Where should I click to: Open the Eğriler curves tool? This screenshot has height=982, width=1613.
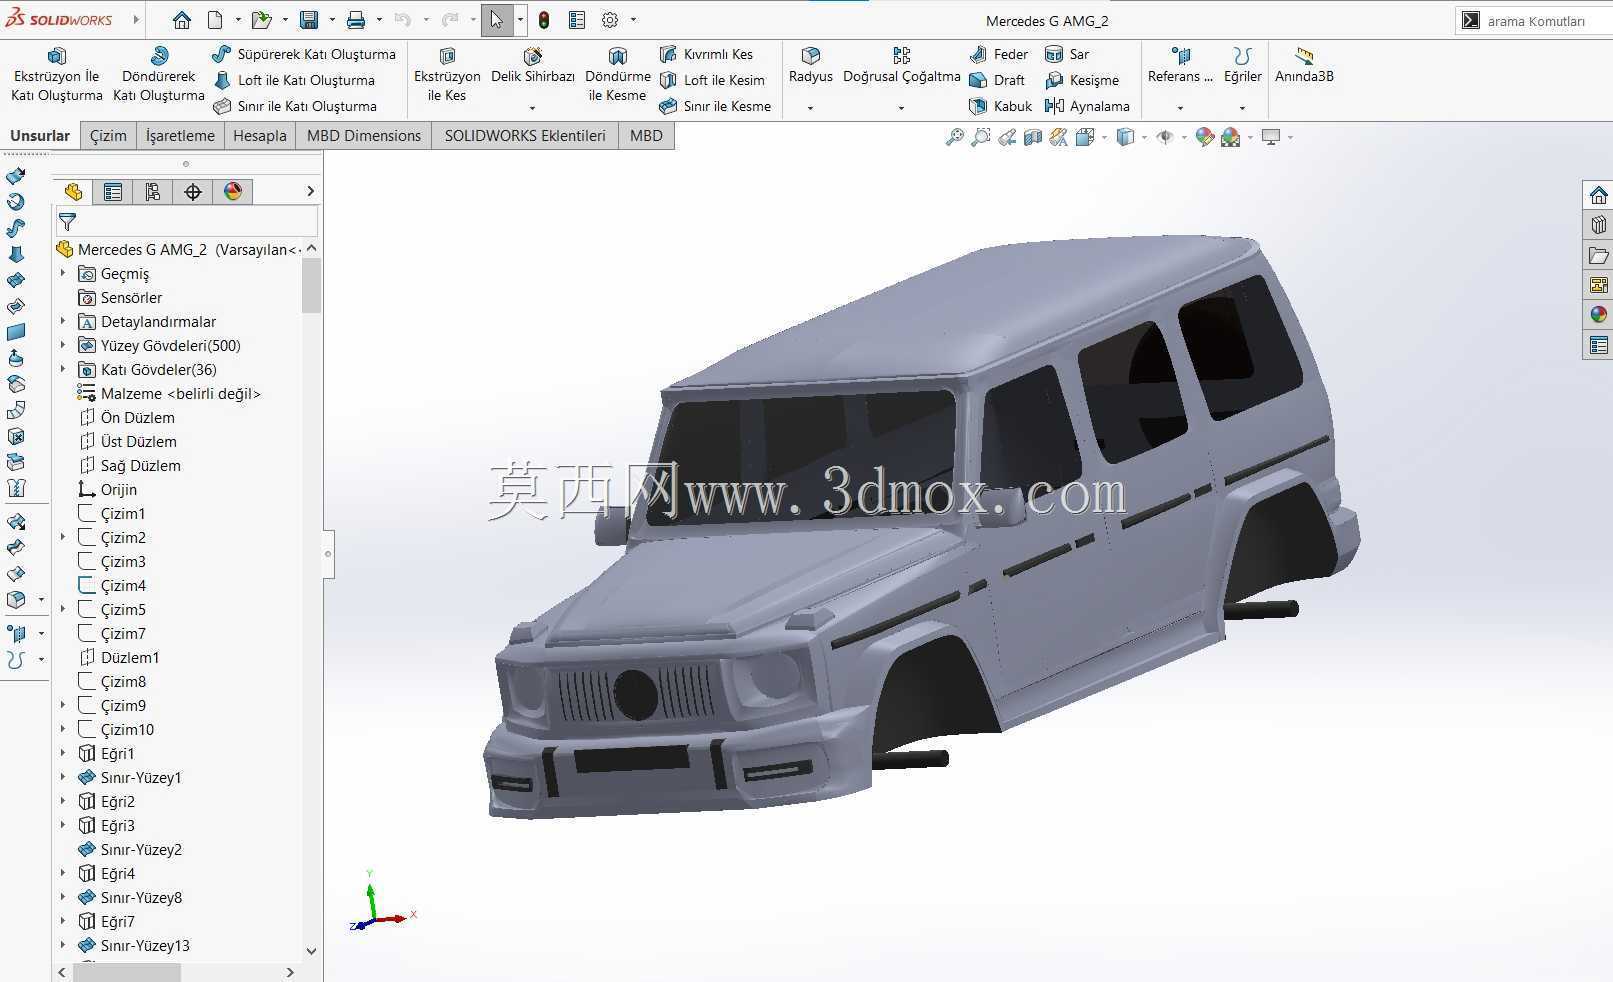click(1243, 66)
